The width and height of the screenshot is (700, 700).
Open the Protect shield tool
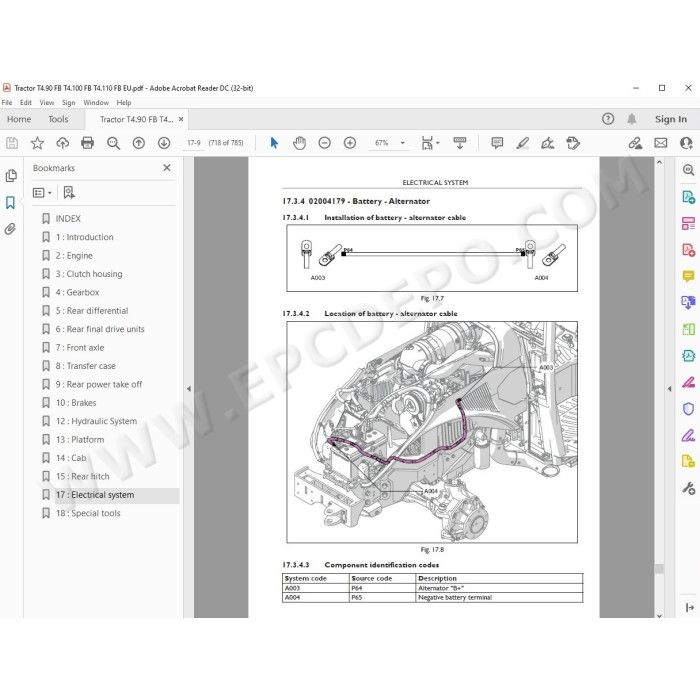pos(688,409)
